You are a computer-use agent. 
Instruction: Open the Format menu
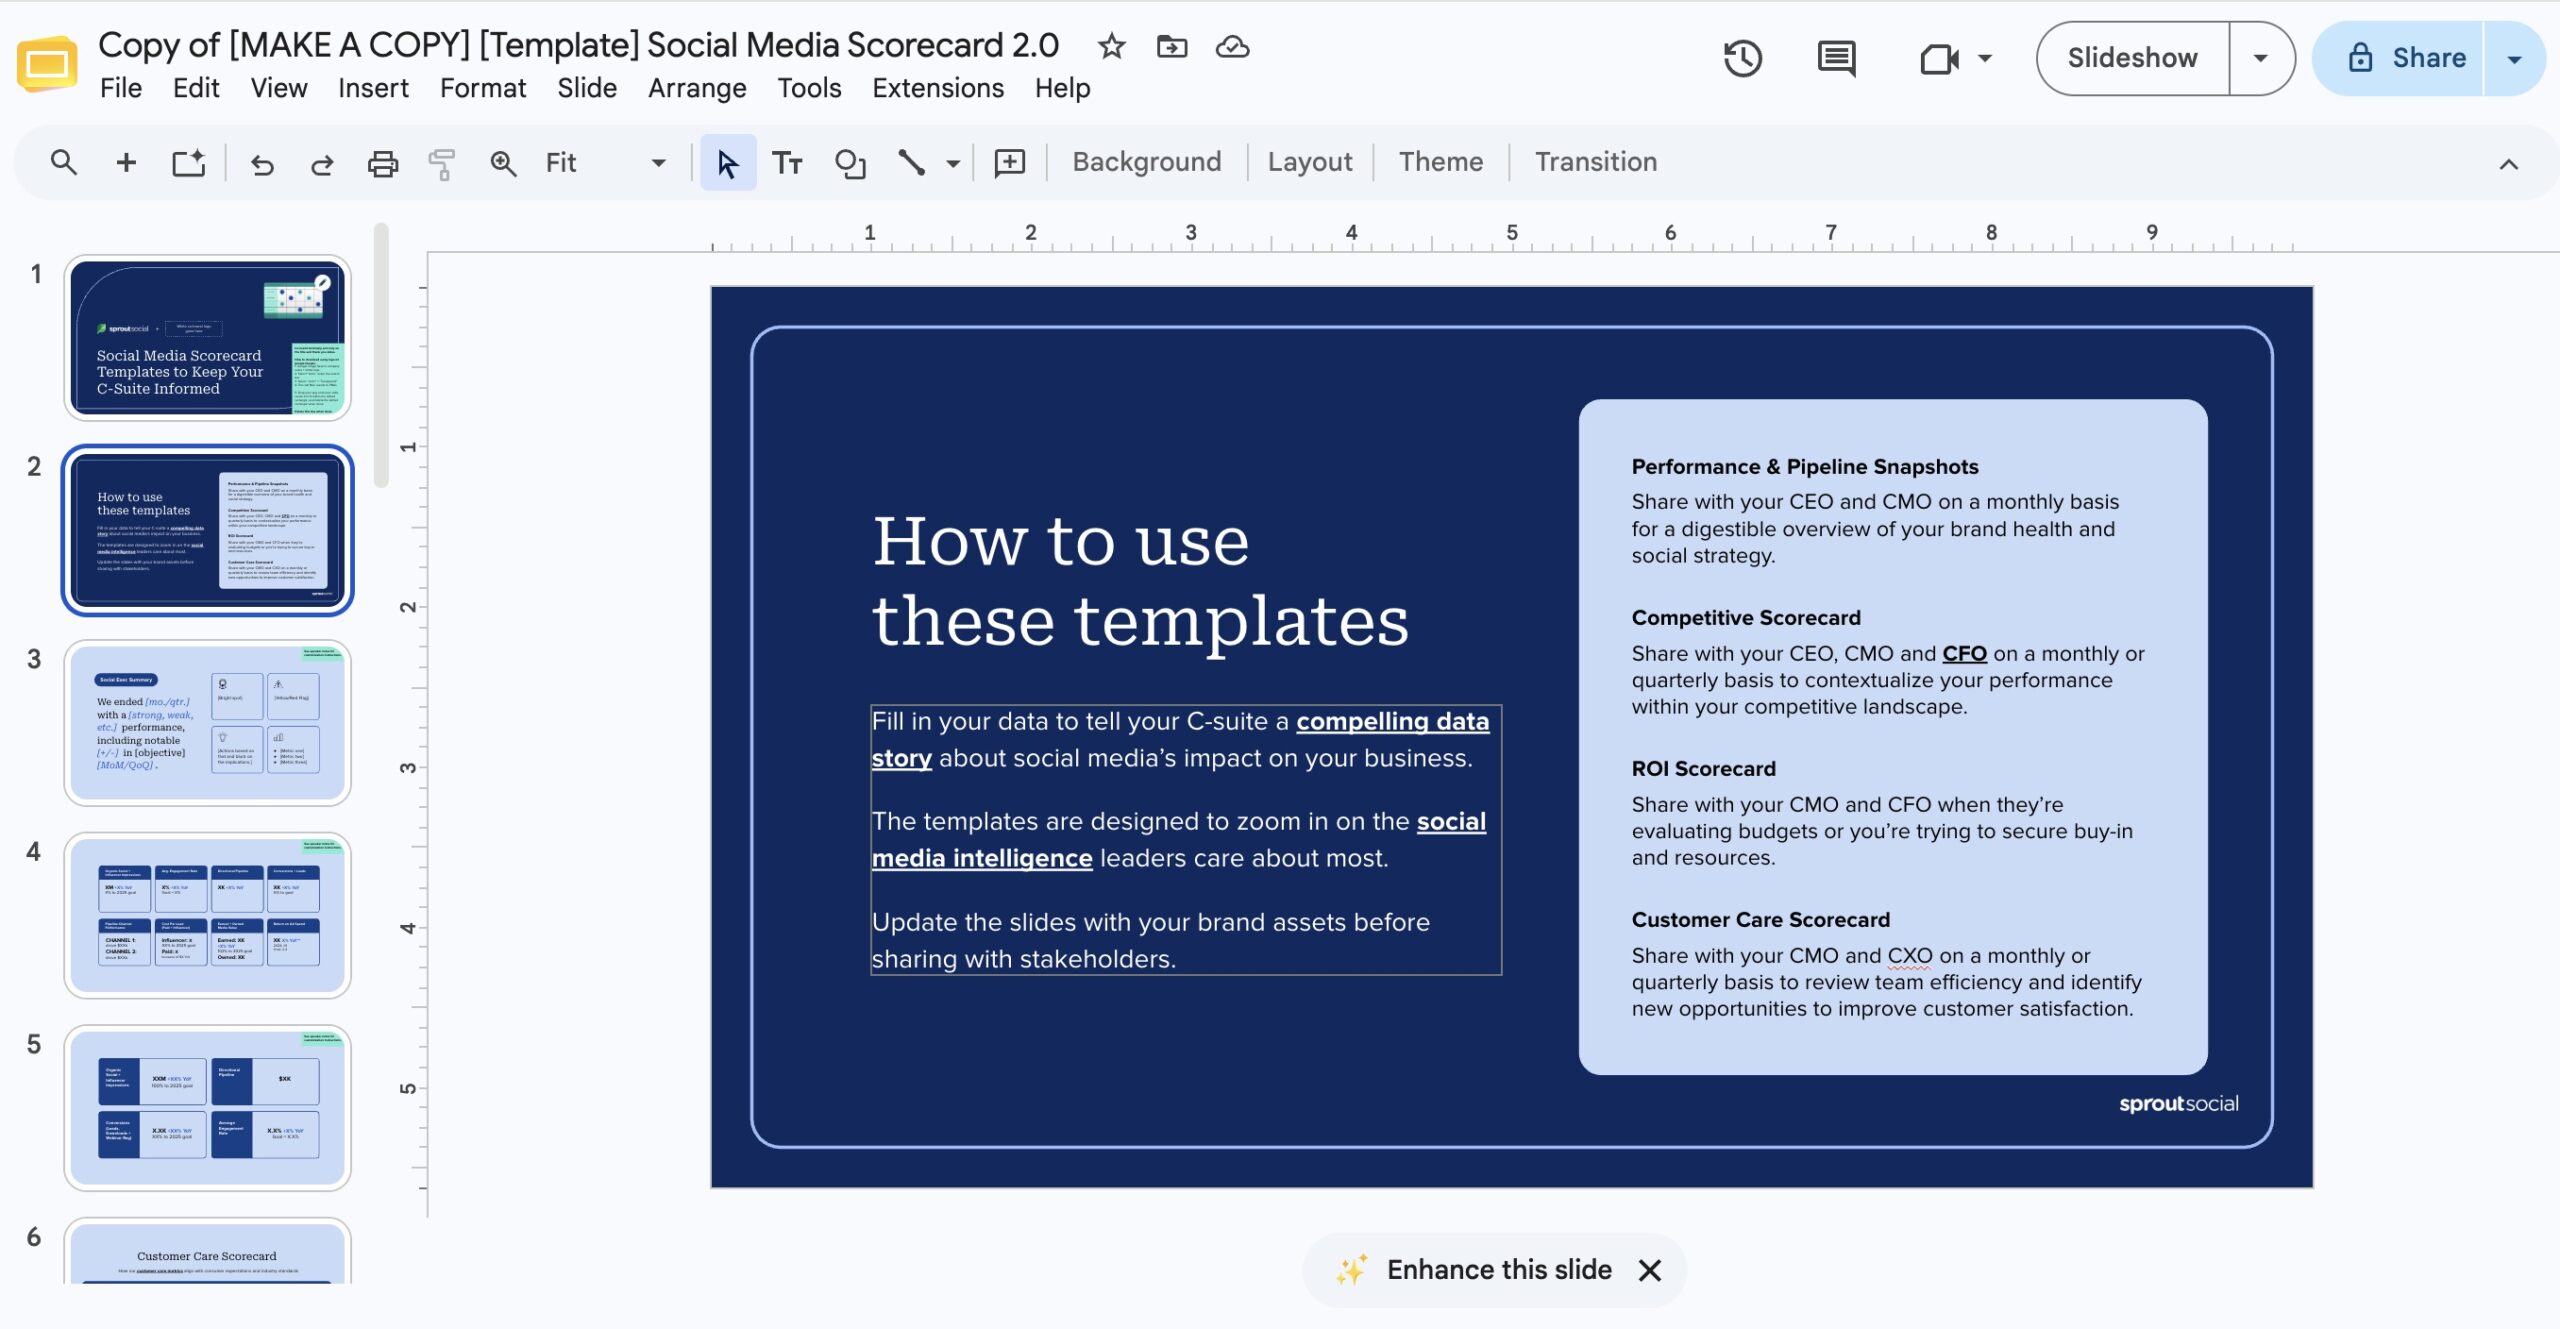[483, 88]
